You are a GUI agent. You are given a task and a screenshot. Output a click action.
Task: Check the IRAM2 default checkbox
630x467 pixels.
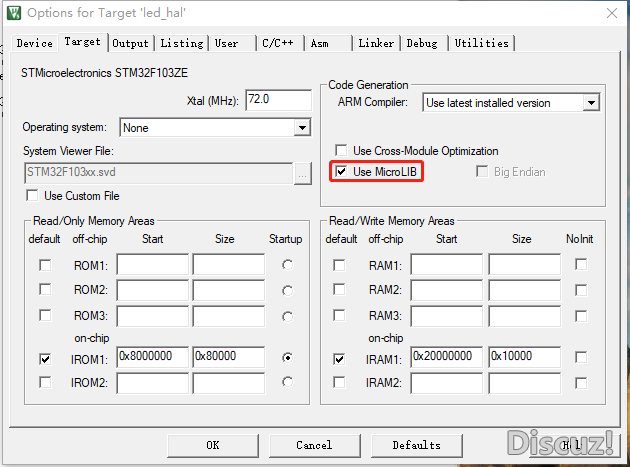pyautogui.click(x=339, y=382)
